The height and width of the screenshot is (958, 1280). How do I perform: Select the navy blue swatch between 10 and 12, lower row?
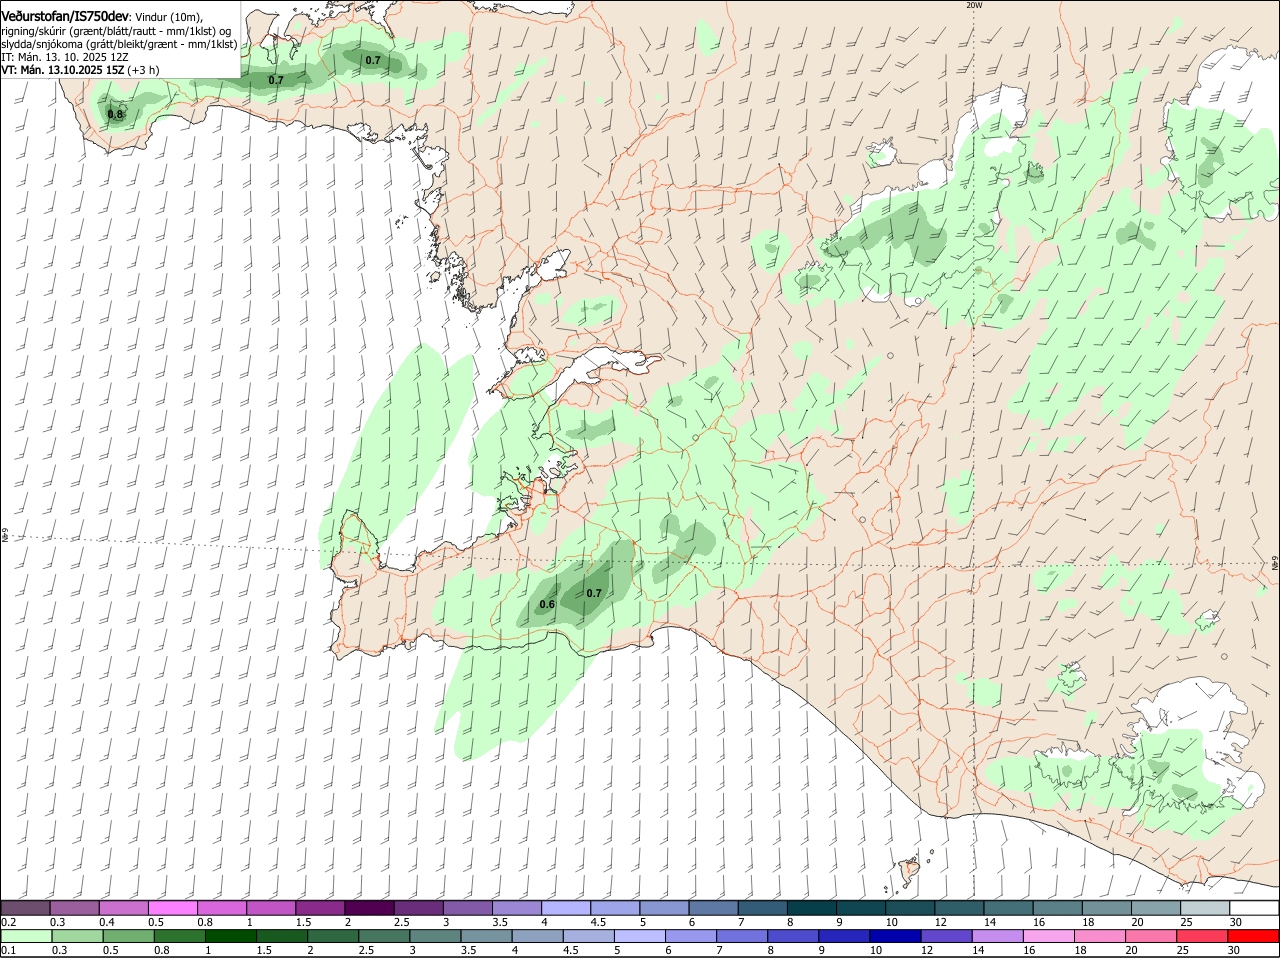click(x=896, y=936)
